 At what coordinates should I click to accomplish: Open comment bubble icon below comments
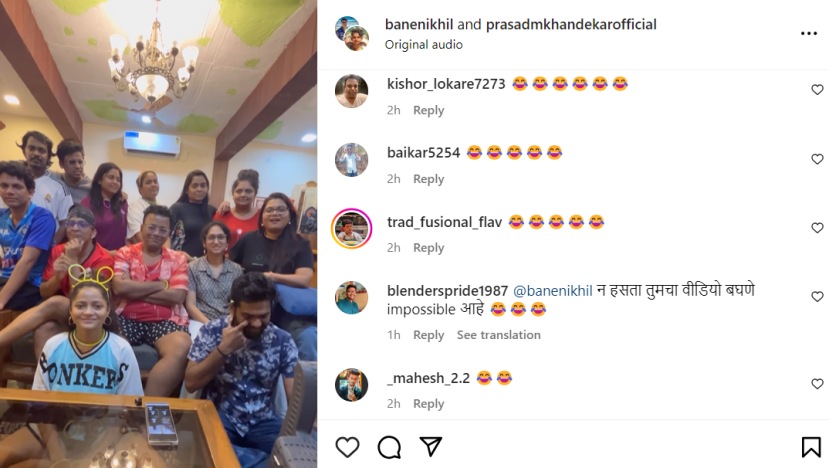pos(389,447)
